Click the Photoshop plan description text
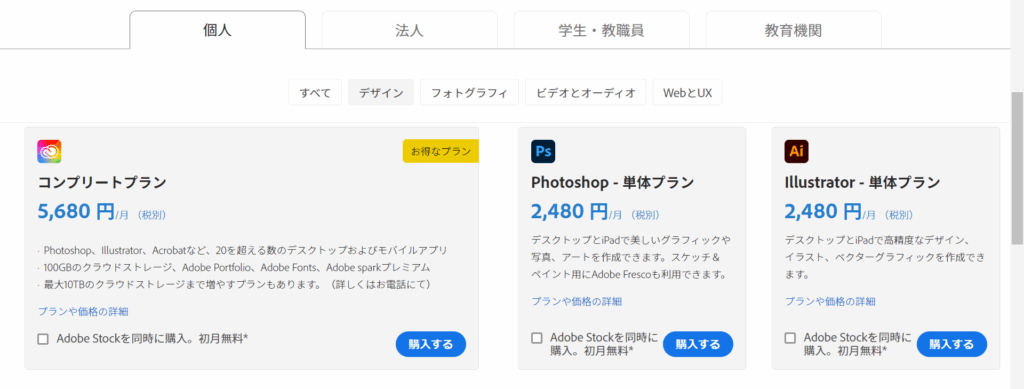This screenshot has width=1024, height=389. coord(632,257)
